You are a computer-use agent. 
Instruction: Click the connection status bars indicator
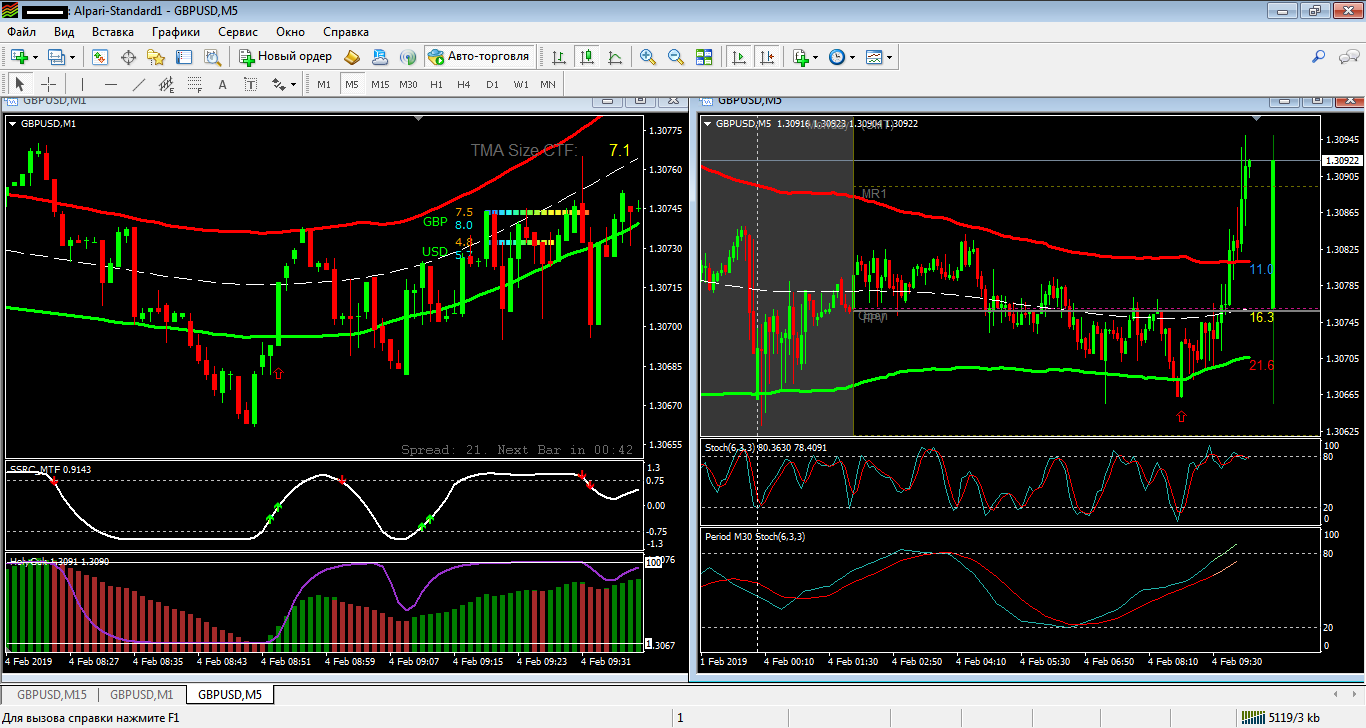pos(1253,717)
